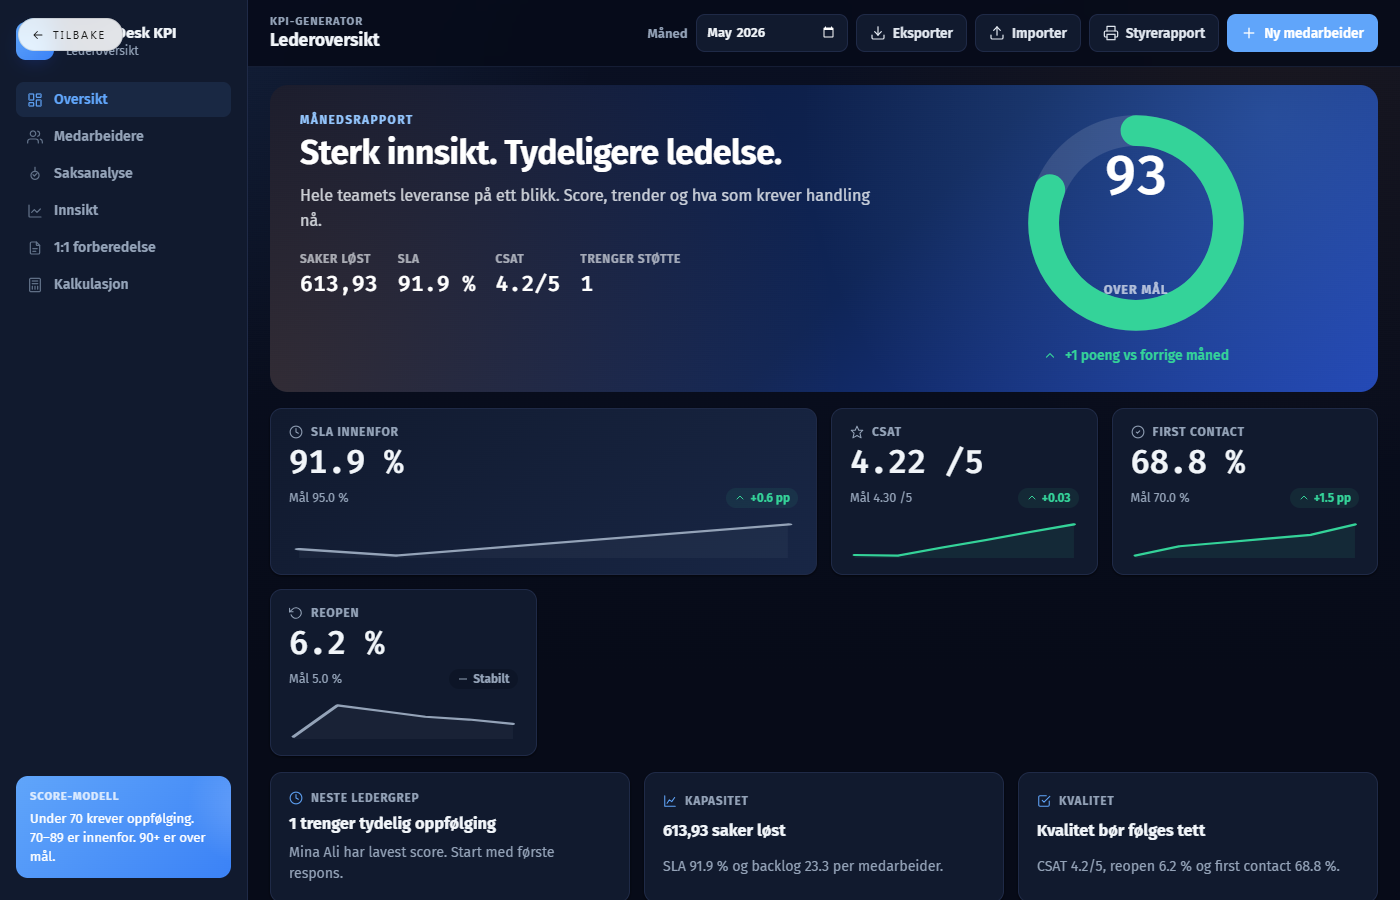Click the 93 score donut gauge
1400x900 pixels.
pyautogui.click(x=1136, y=223)
